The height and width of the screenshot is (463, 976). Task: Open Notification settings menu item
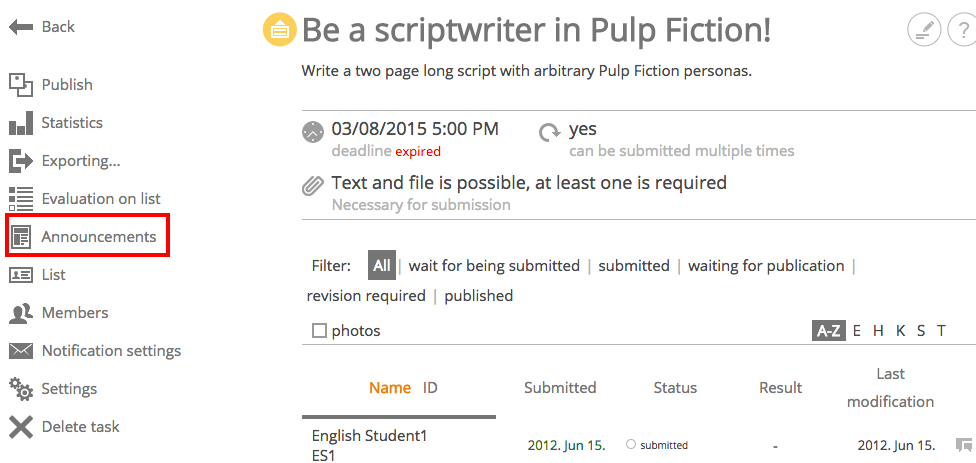(x=95, y=351)
